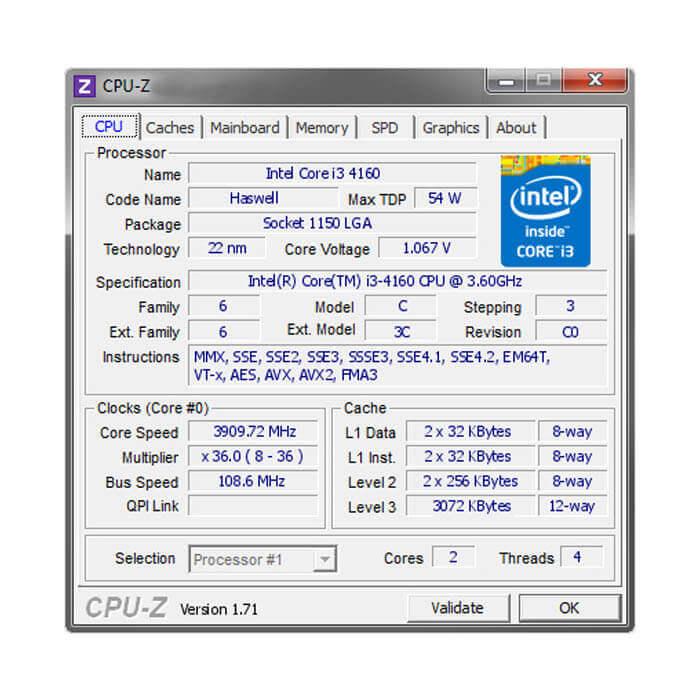
Task: Click the Ext. Model value 3C
Action: coord(400,332)
